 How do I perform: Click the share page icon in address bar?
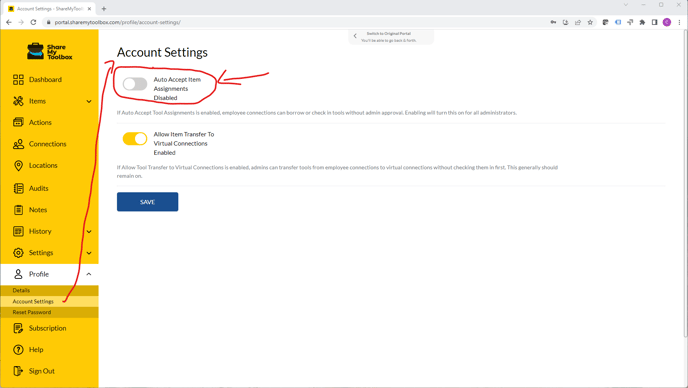(578, 22)
